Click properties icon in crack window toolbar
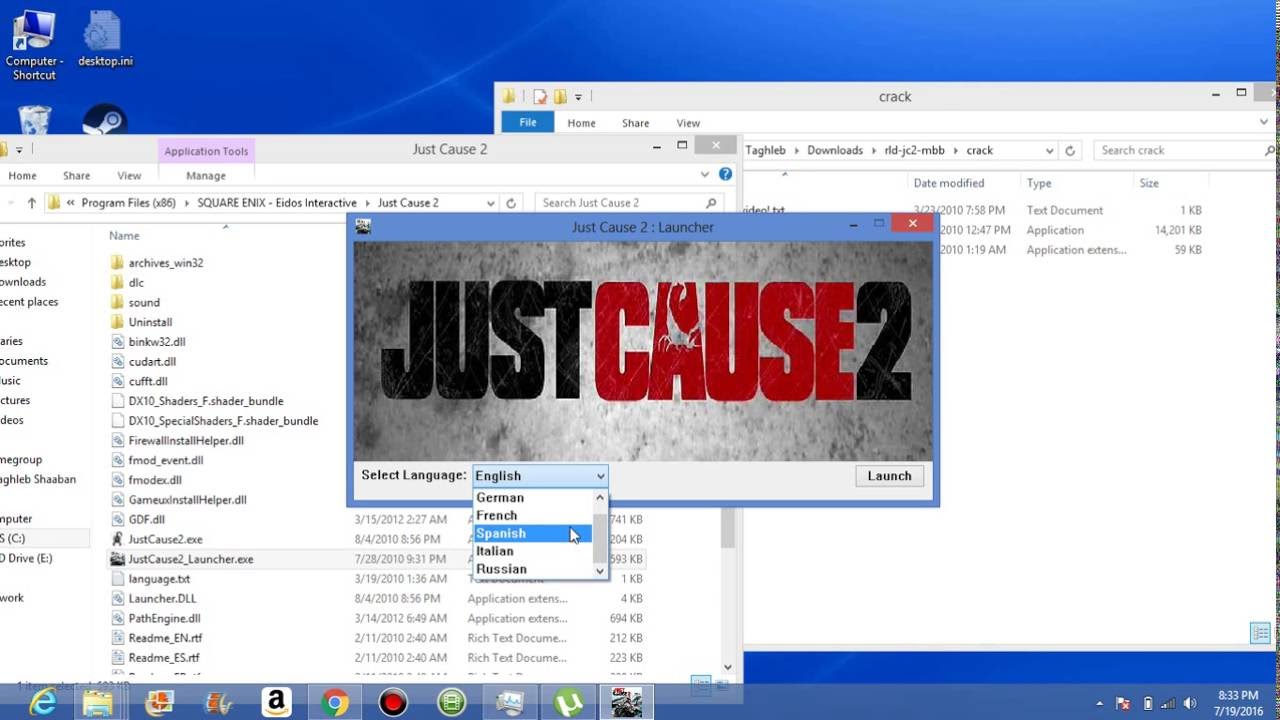 pyautogui.click(x=540, y=97)
